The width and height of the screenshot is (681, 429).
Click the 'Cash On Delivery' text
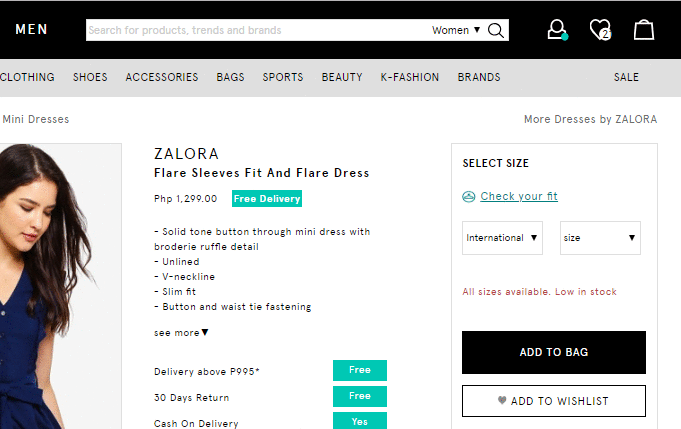(x=196, y=423)
